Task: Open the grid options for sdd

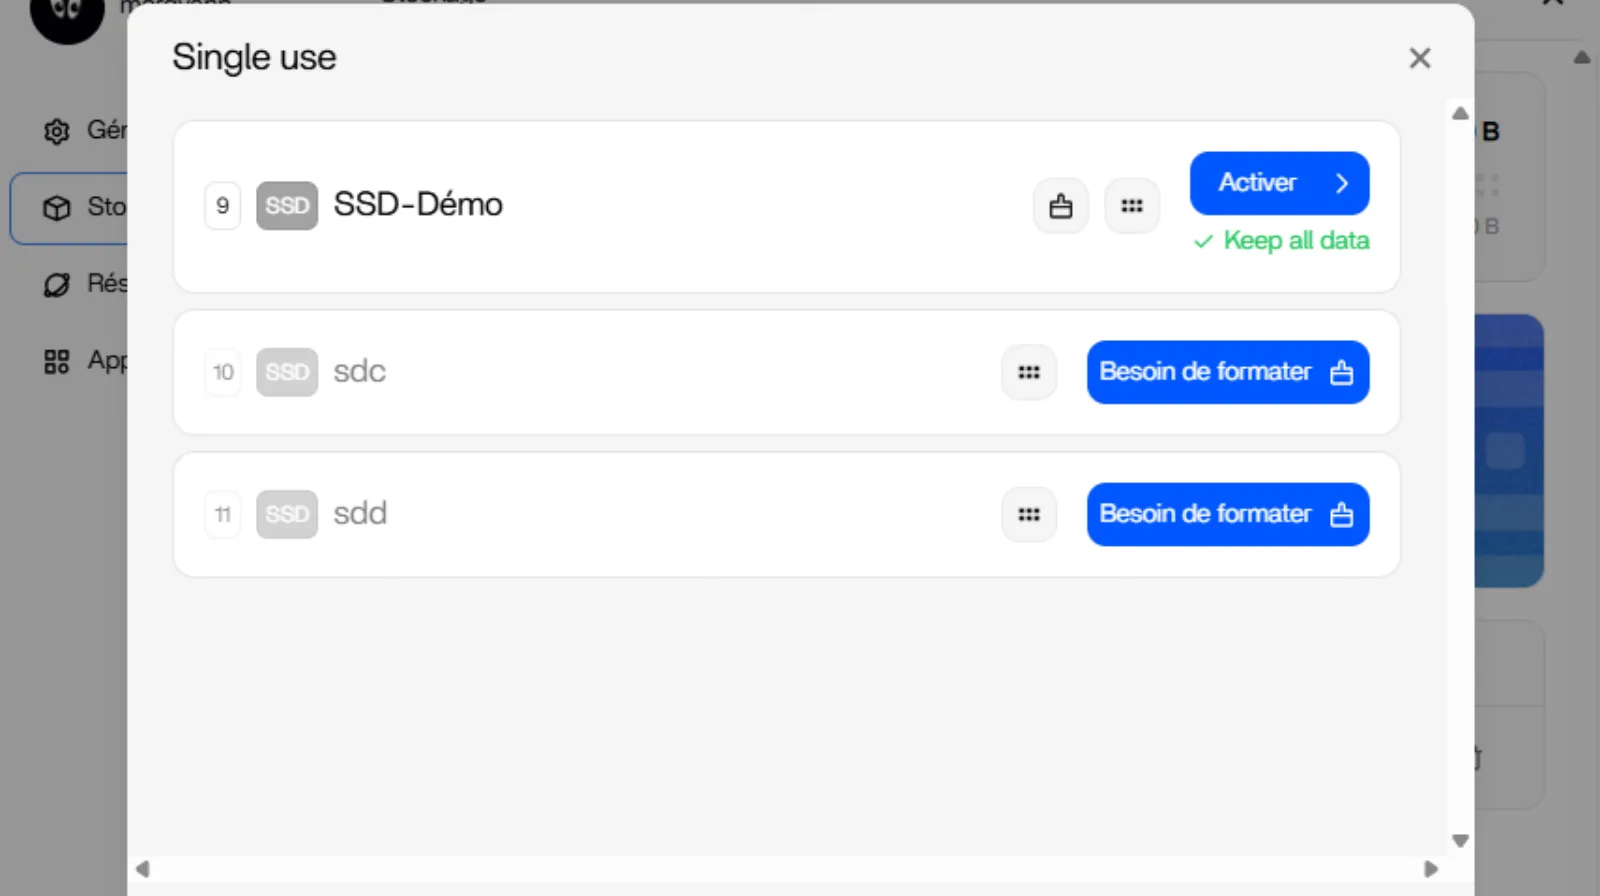Action: [x=1028, y=514]
